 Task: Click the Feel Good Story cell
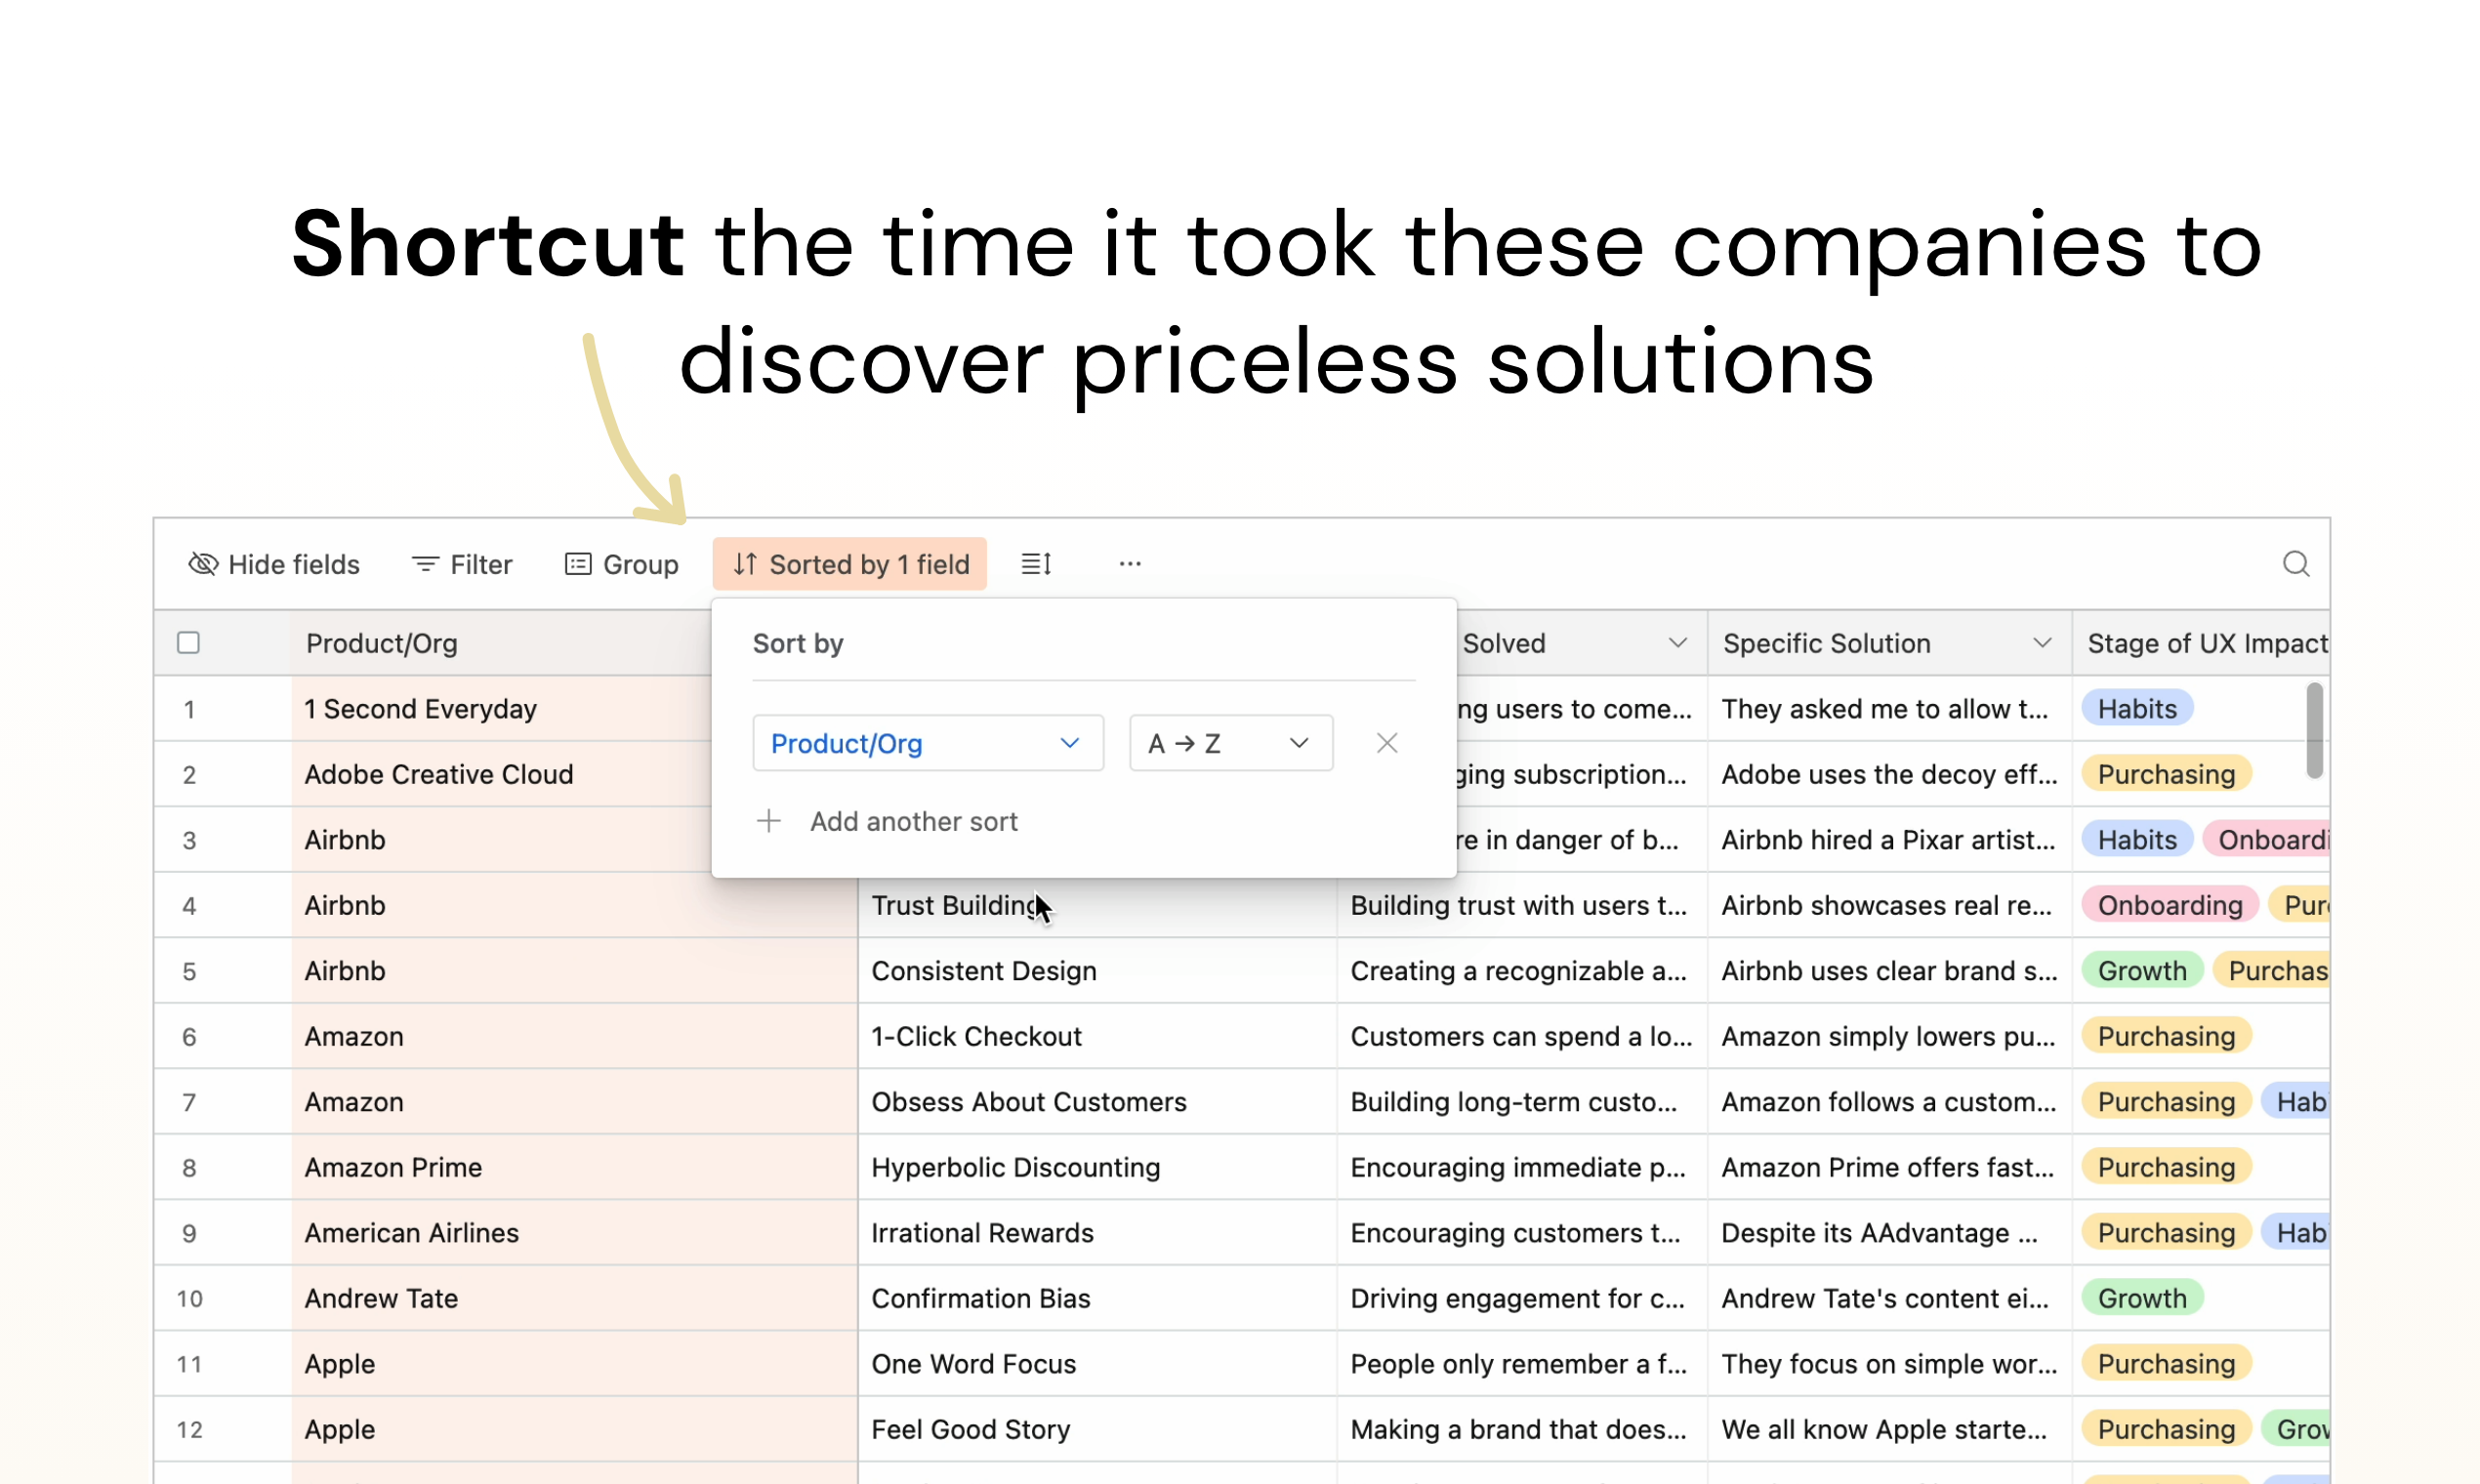coord(1097,1429)
